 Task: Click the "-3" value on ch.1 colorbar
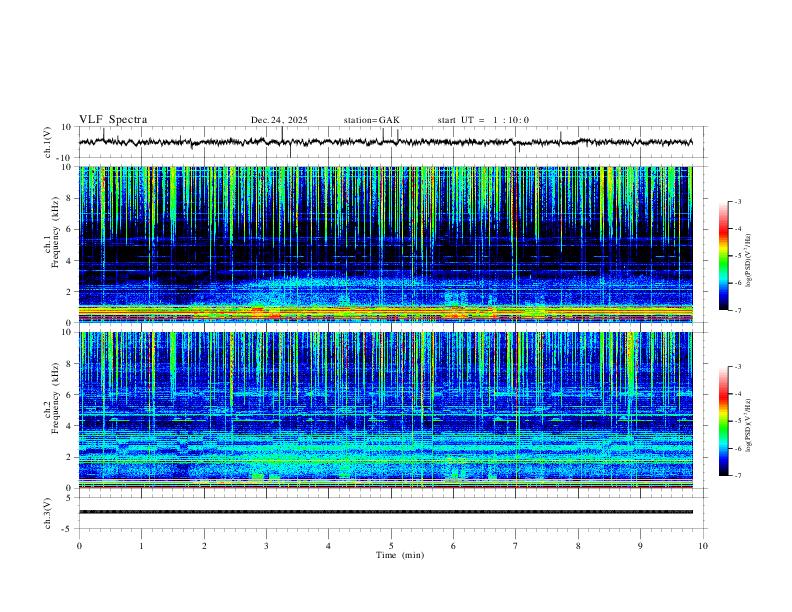738,201
